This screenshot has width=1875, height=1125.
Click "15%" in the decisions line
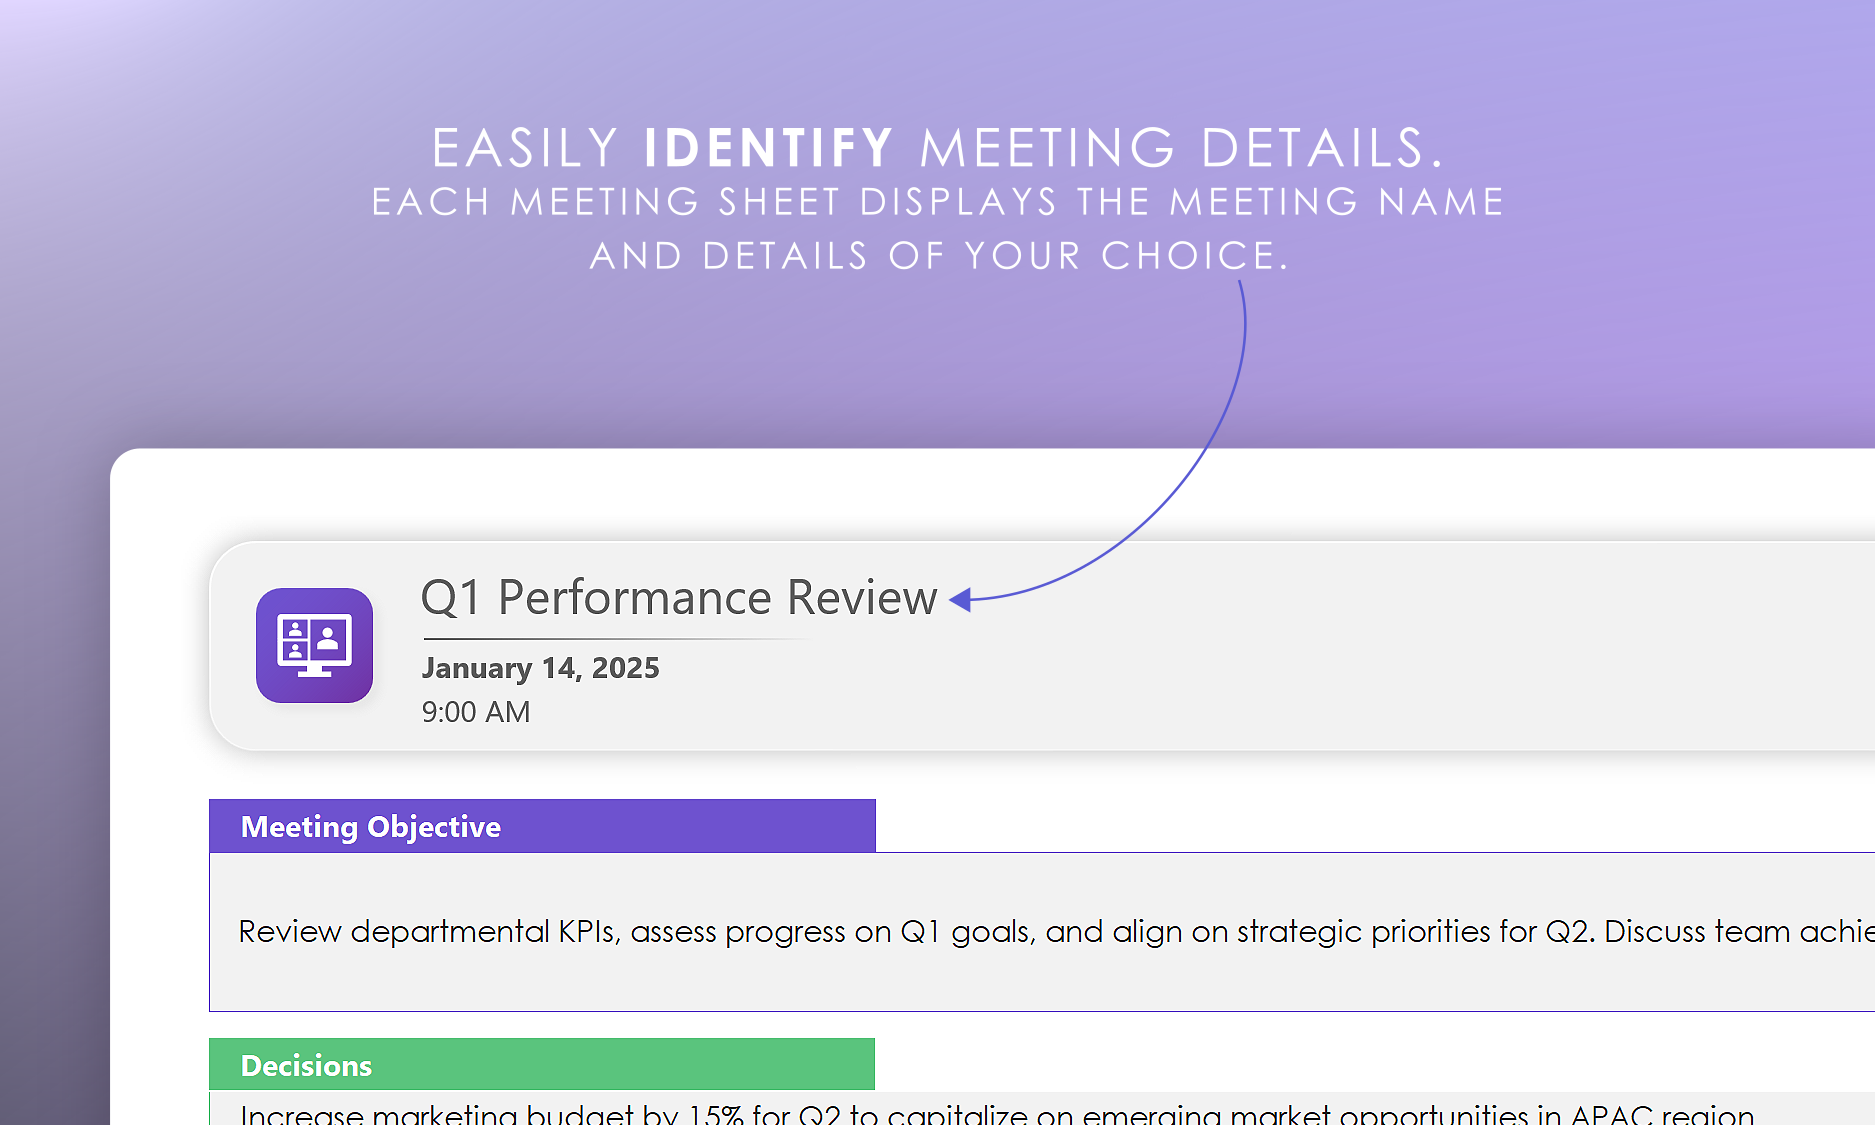click(715, 1114)
